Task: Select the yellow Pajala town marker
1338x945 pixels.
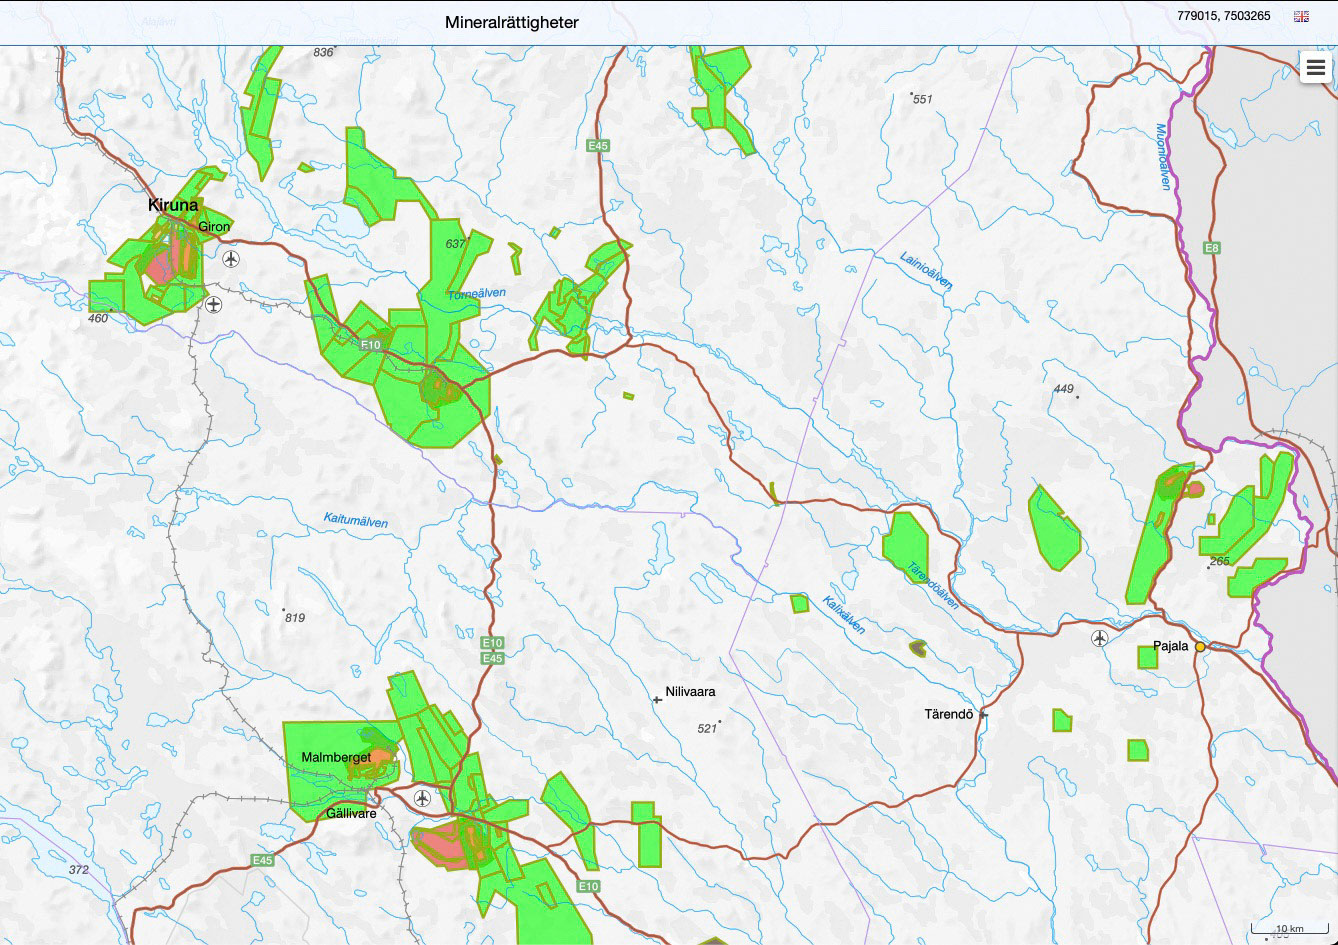Action: click(1200, 647)
